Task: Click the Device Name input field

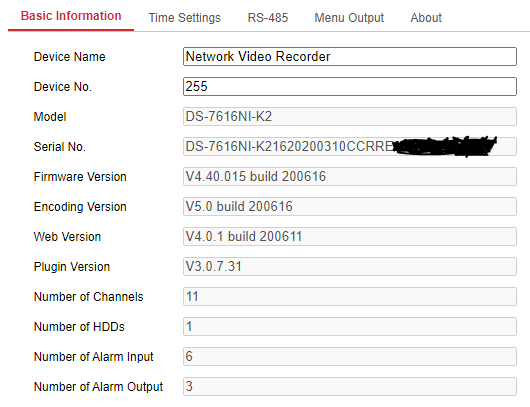Action: pyautogui.click(x=350, y=56)
